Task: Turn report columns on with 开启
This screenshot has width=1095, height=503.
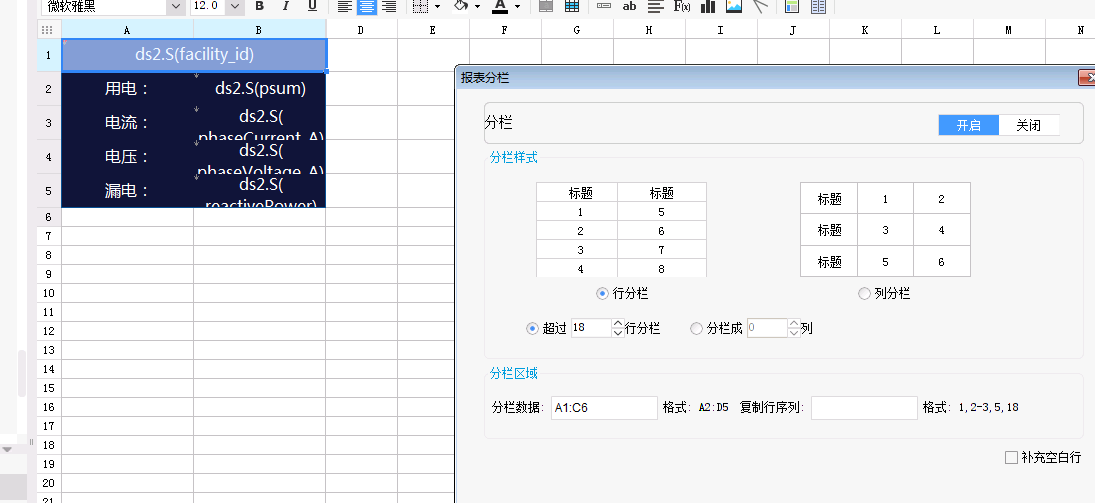Action: (969, 125)
